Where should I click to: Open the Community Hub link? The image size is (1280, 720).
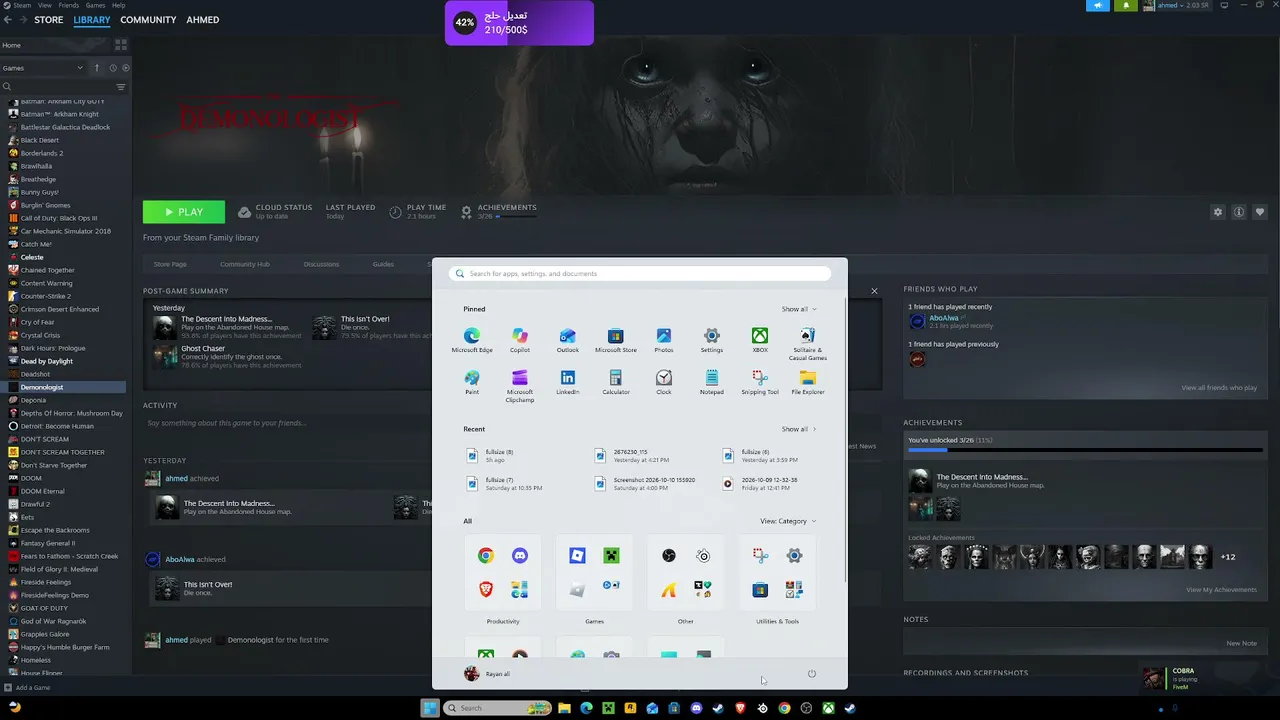tap(245, 264)
